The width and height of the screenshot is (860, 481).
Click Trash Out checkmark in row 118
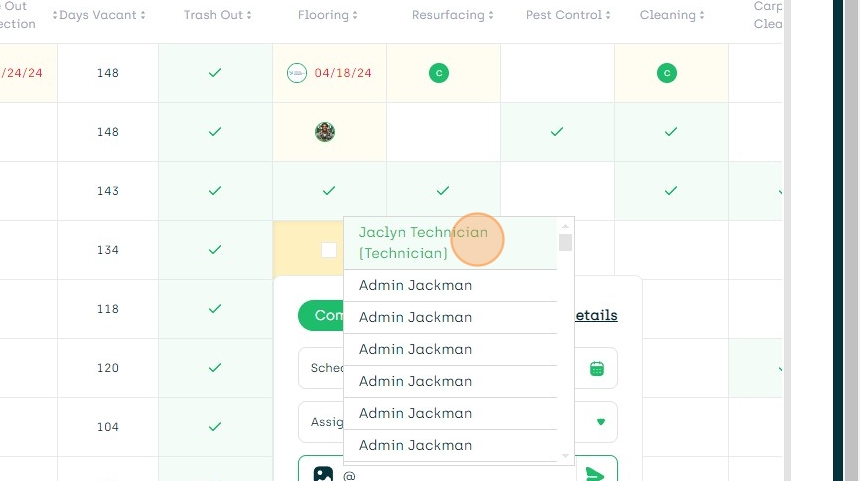pyautogui.click(x=215, y=309)
